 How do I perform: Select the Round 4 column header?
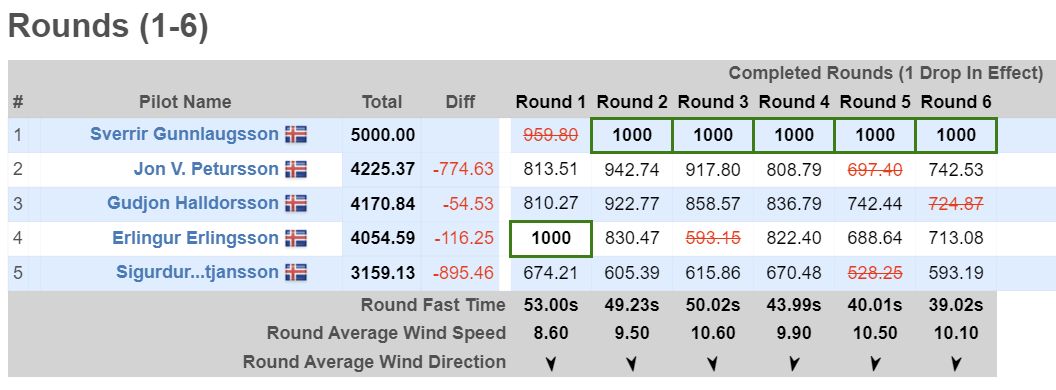(794, 102)
